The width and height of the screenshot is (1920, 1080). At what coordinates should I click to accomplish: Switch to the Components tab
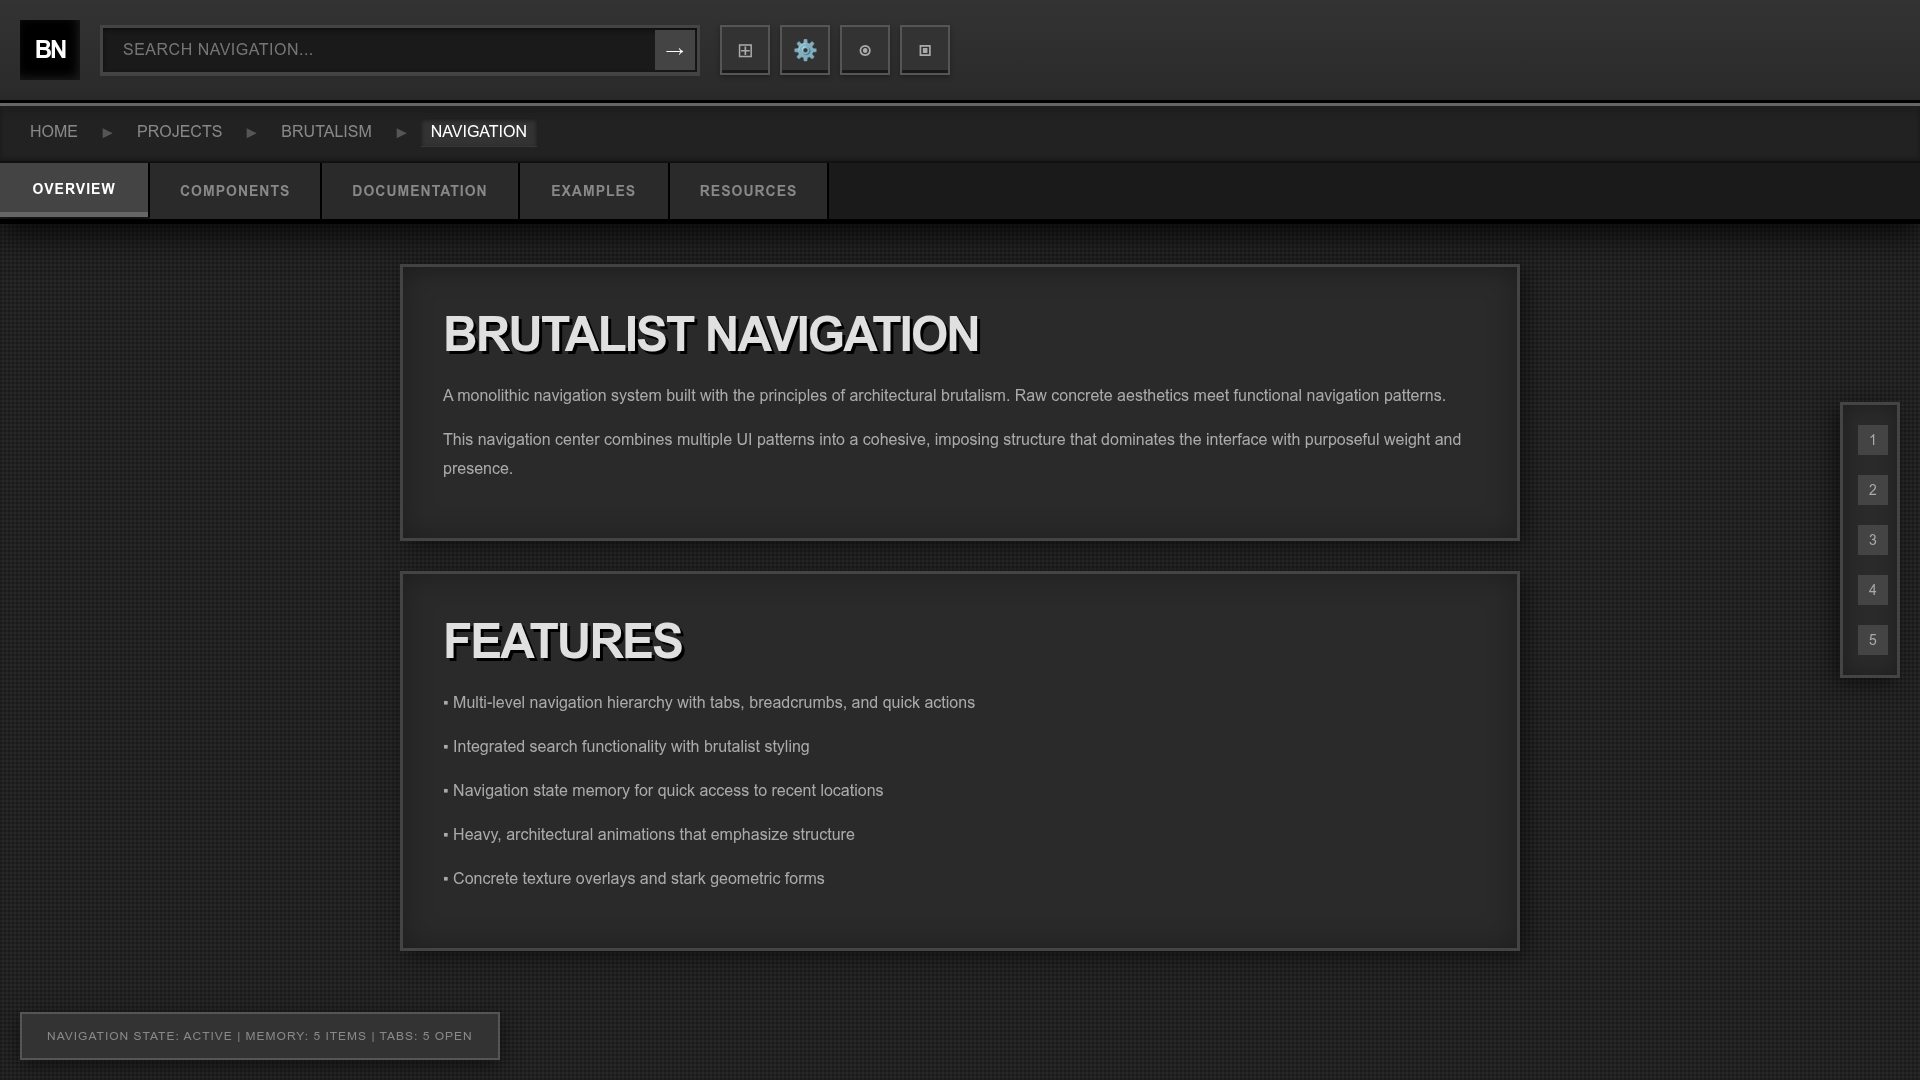(235, 191)
